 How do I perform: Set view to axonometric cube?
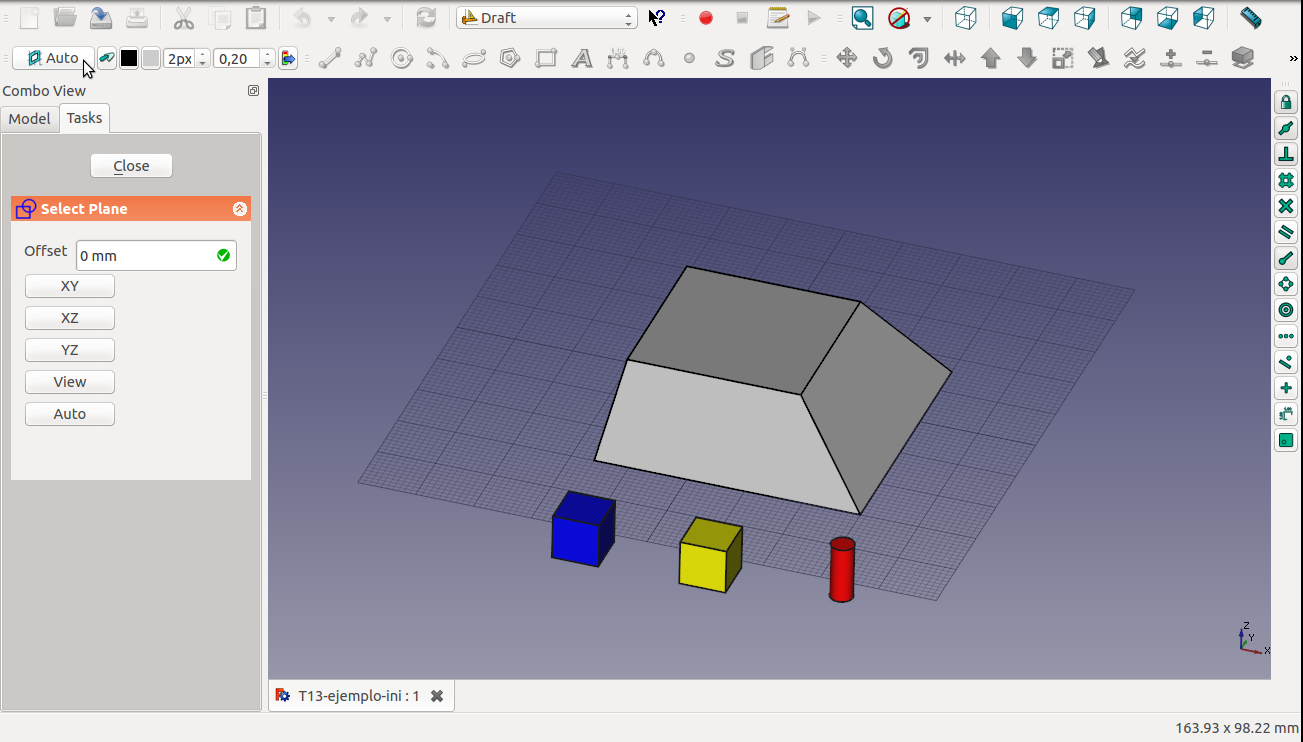tap(965, 18)
